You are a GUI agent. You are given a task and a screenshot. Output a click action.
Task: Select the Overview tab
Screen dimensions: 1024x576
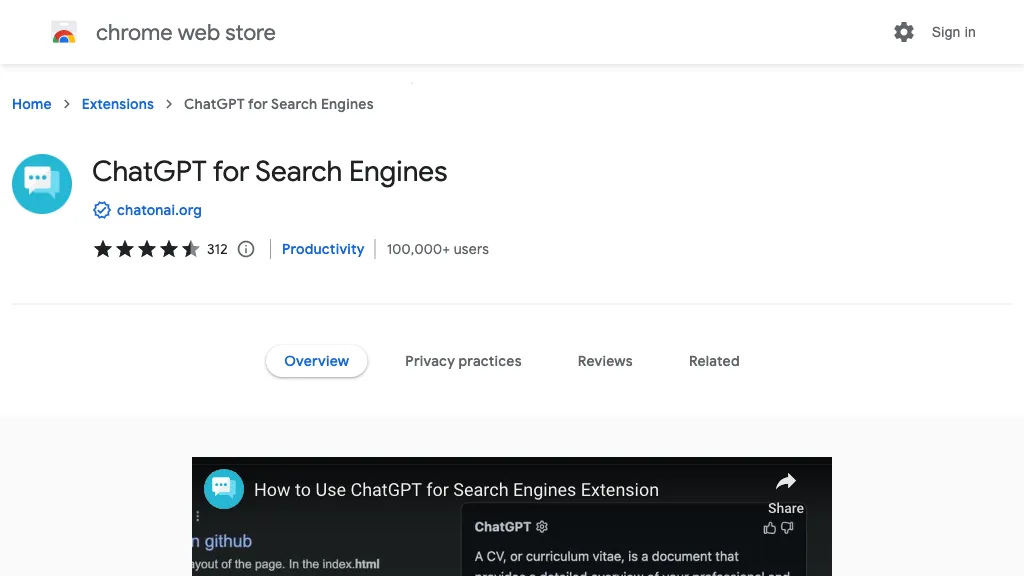point(316,361)
